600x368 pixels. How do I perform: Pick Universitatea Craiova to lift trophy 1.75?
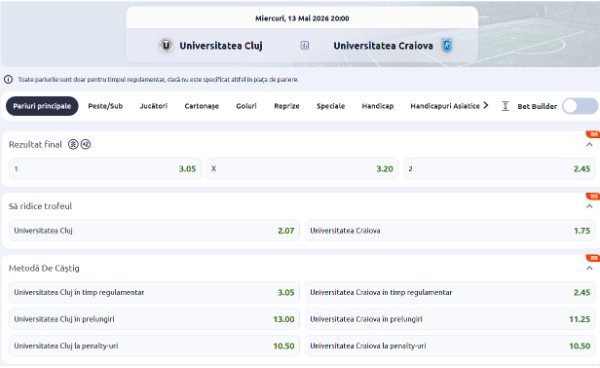coord(450,231)
